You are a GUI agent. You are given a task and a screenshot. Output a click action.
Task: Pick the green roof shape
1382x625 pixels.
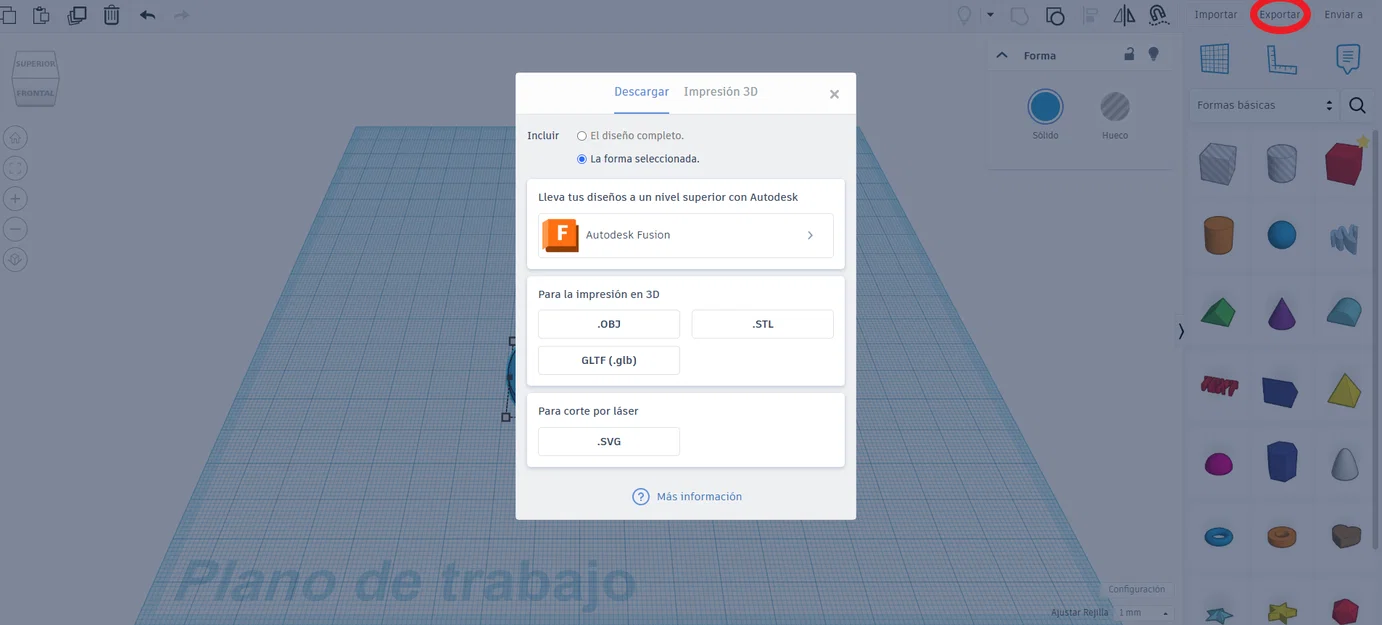tap(1217, 313)
